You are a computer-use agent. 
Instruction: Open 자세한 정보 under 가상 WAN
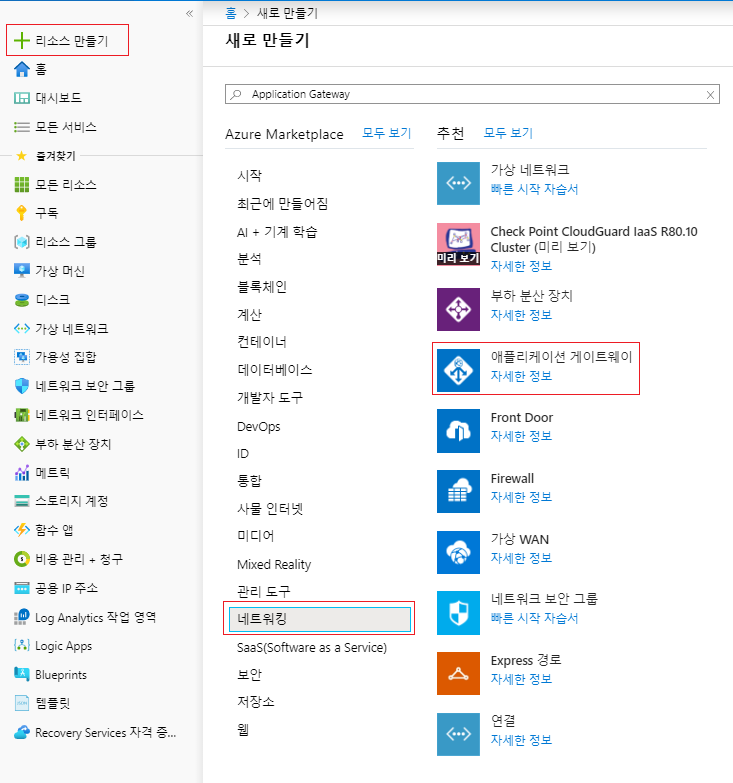pos(521,558)
